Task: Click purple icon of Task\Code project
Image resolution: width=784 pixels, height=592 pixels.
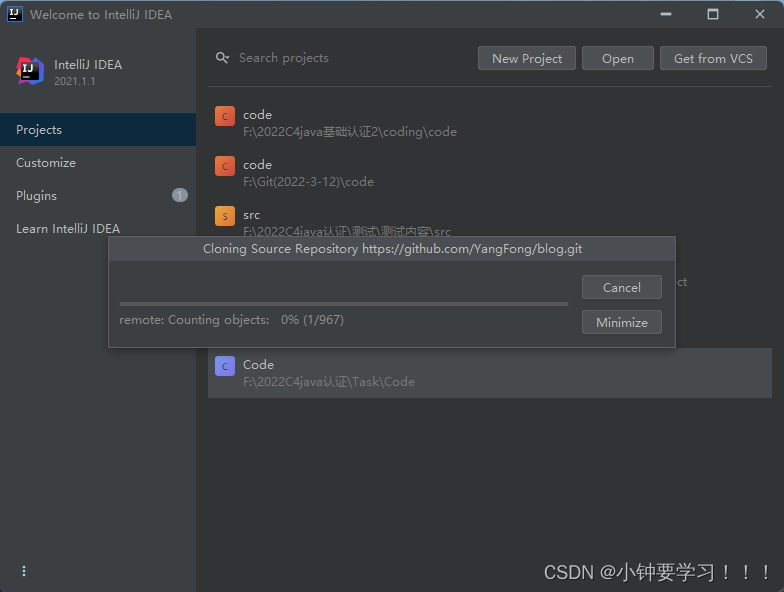Action: click(x=224, y=366)
